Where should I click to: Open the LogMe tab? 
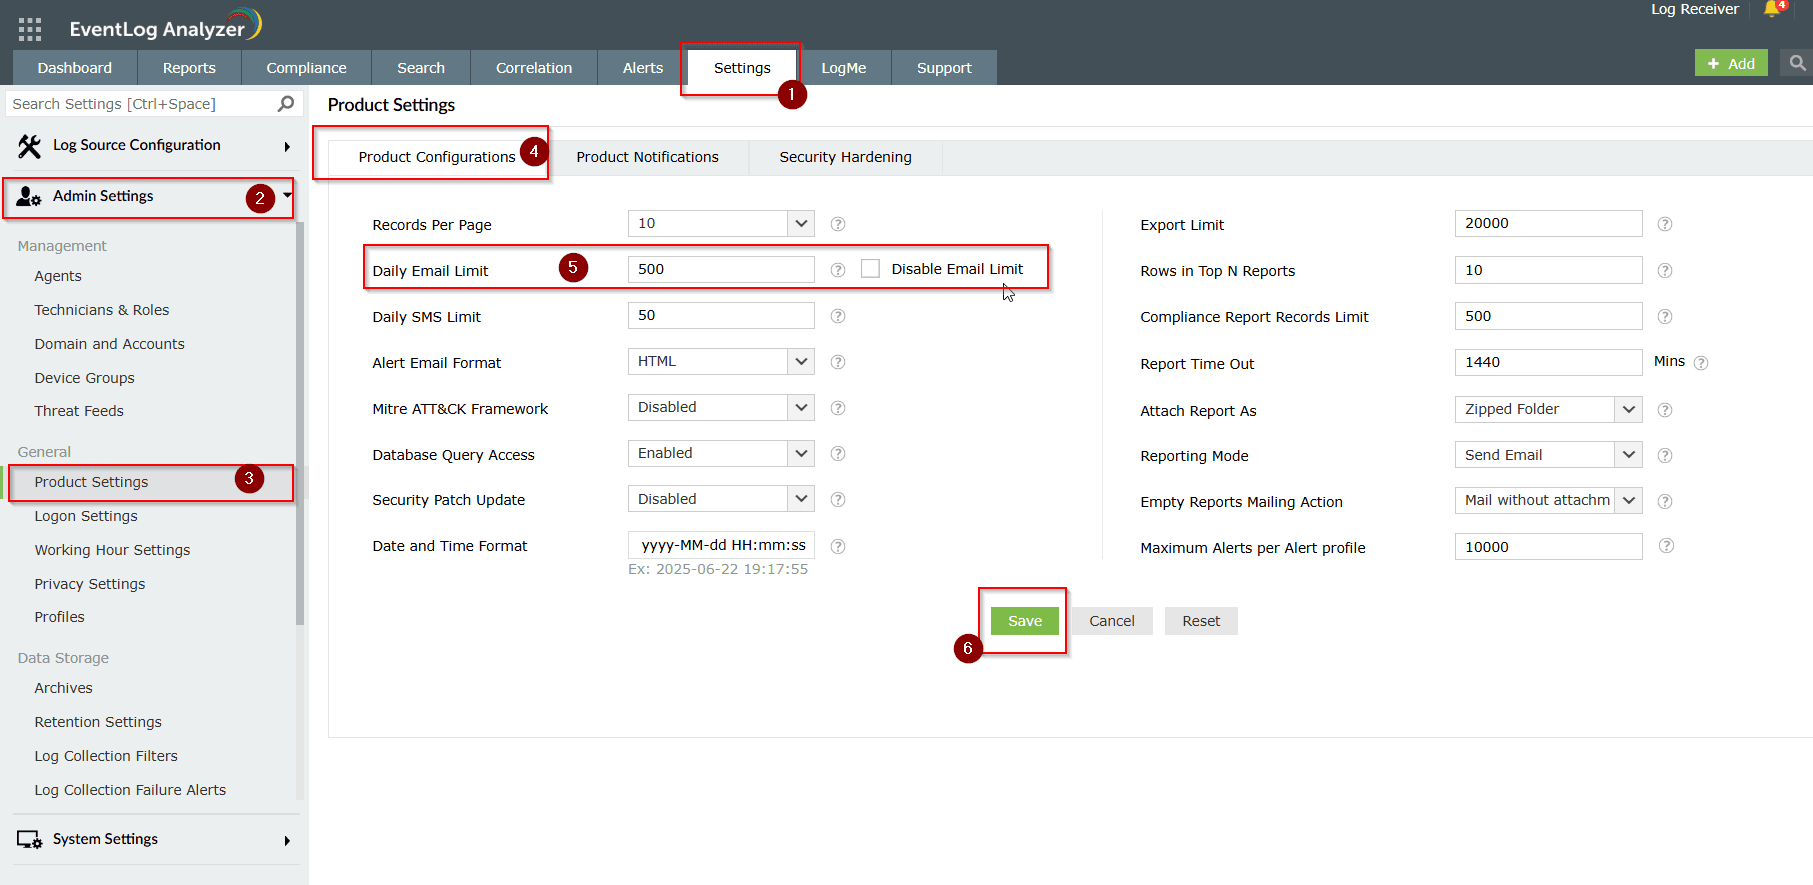pos(844,68)
